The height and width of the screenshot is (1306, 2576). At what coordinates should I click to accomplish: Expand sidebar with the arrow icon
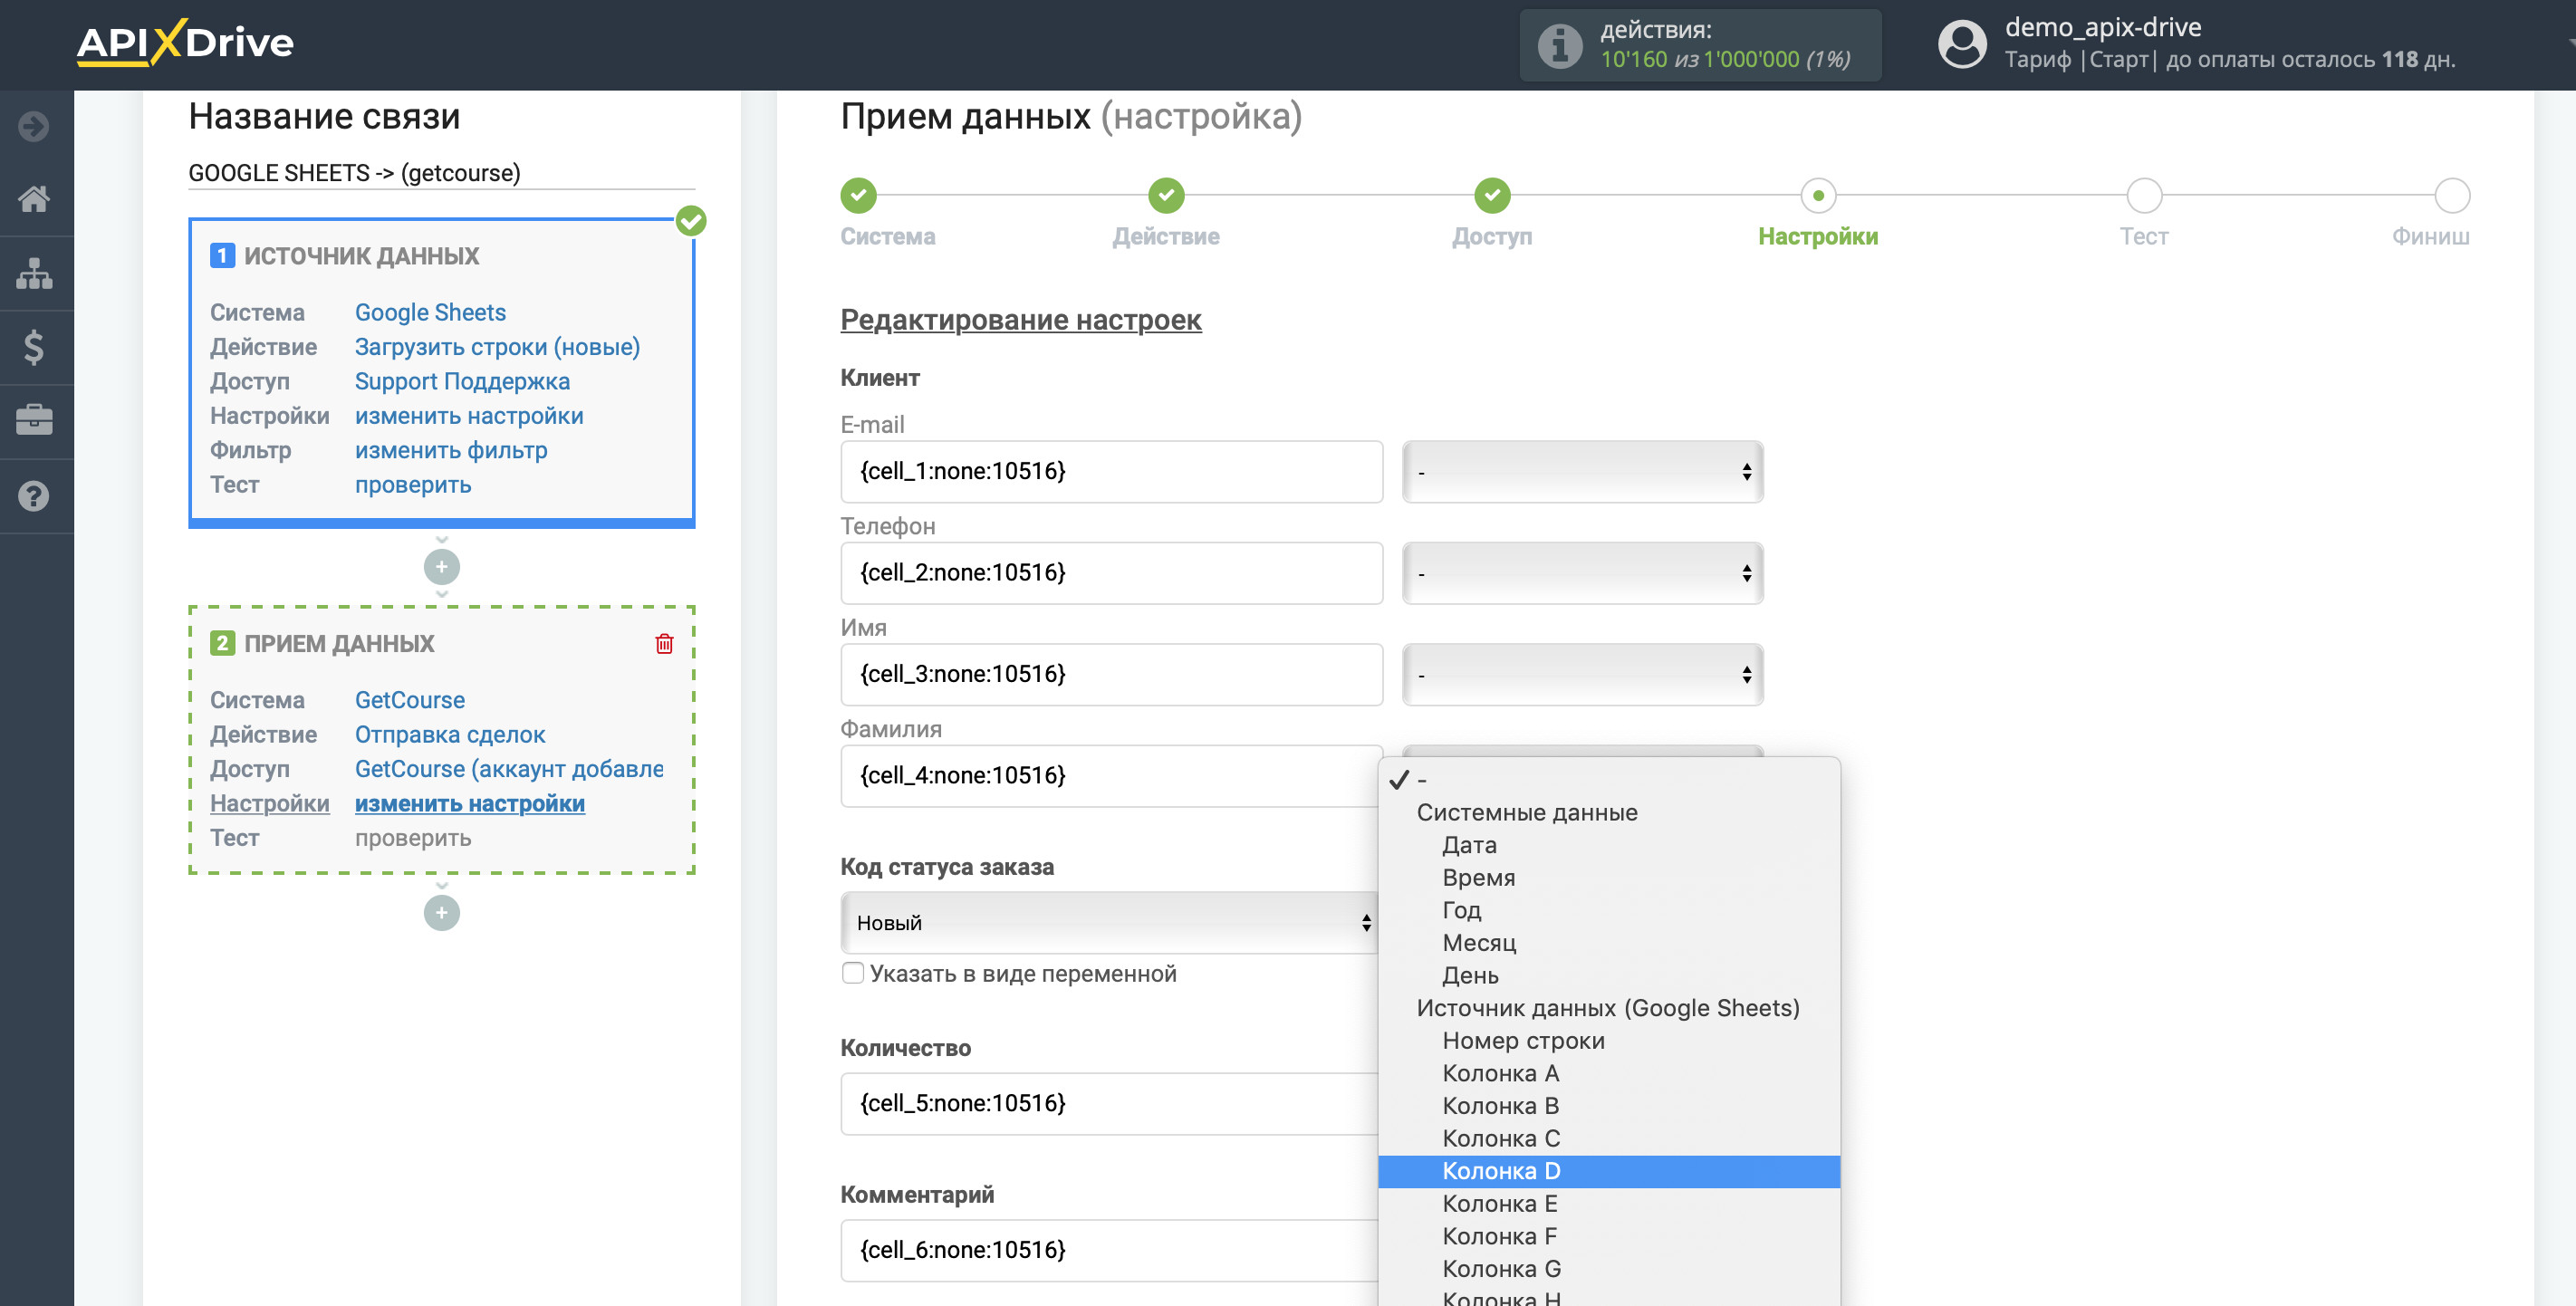click(34, 126)
